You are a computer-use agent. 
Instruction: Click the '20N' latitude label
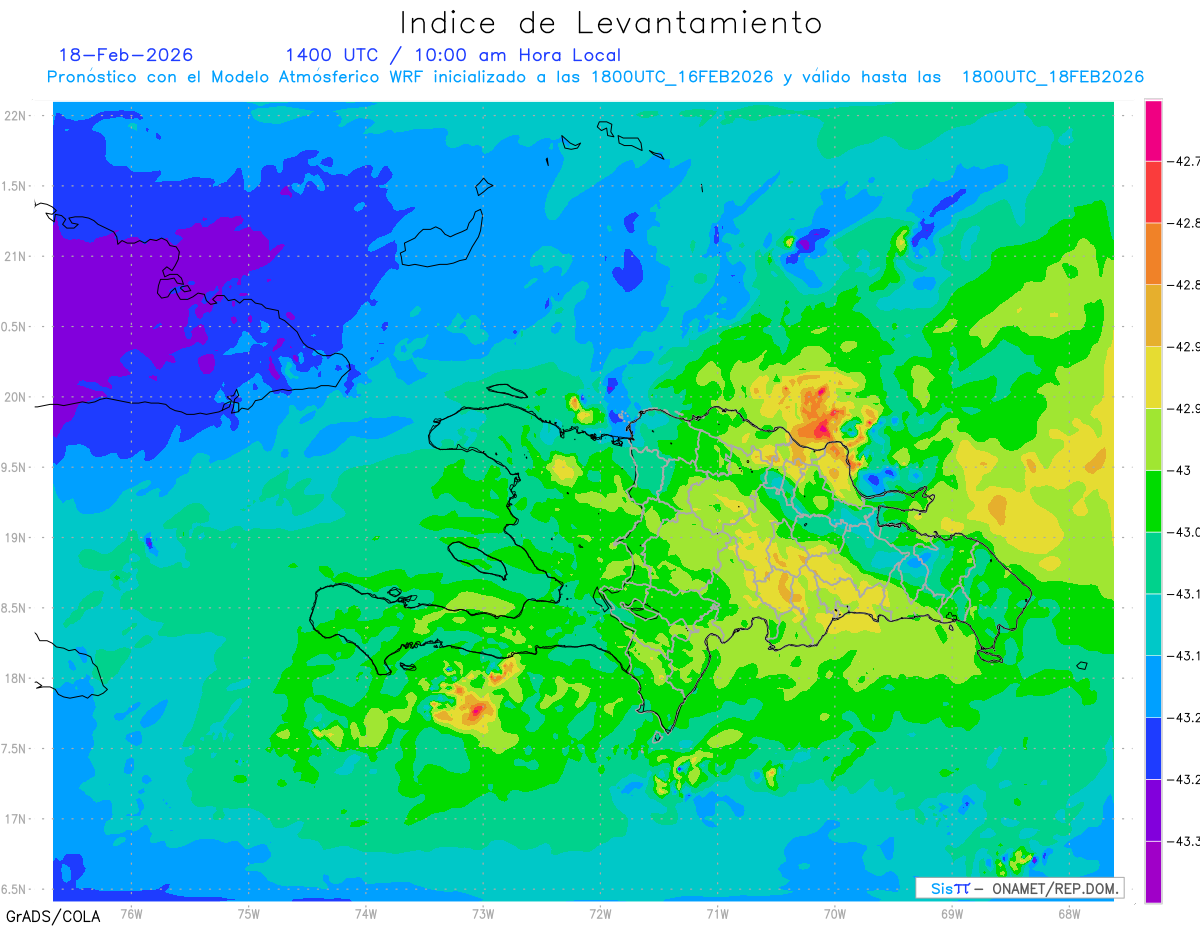coord(17,397)
